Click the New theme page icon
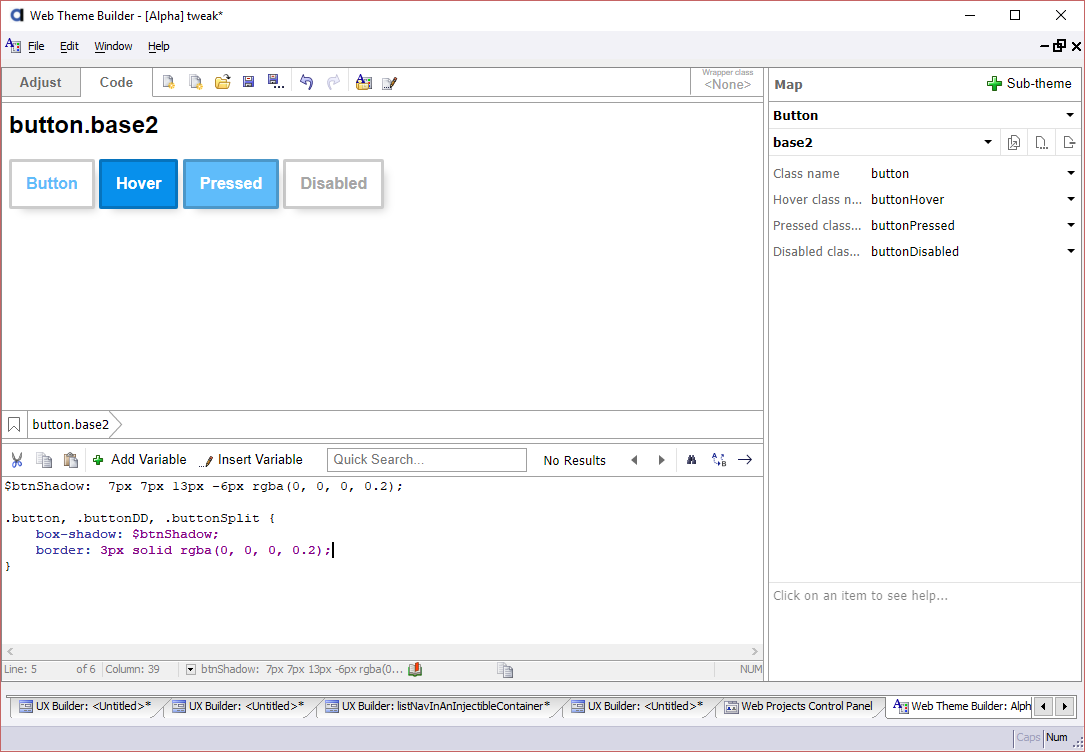1085x752 pixels. [x=168, y=83]
